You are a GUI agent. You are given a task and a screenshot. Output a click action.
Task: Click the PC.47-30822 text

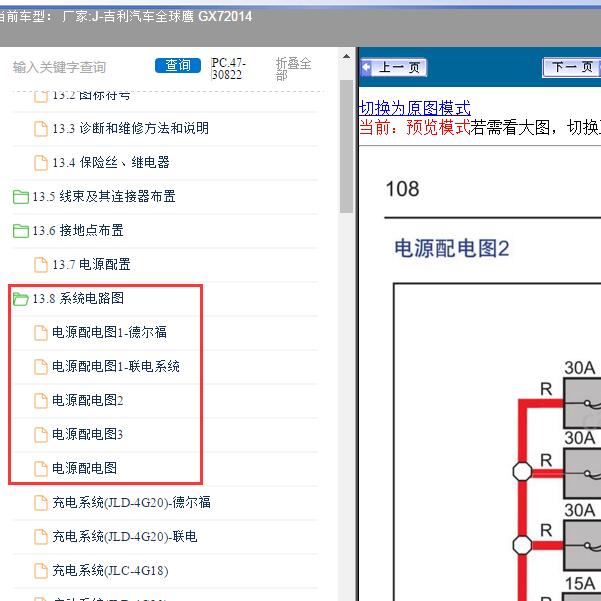[x=228, y=69]
